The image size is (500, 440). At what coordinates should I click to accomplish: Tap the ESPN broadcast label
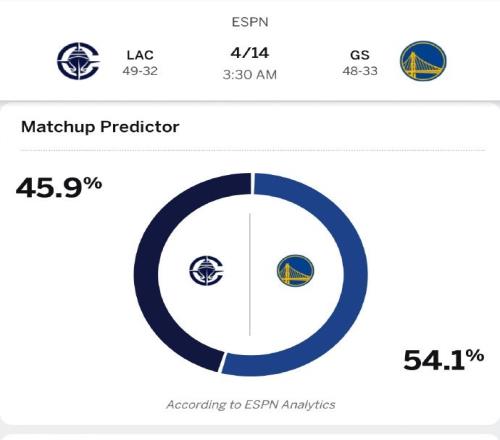point(250,22)
